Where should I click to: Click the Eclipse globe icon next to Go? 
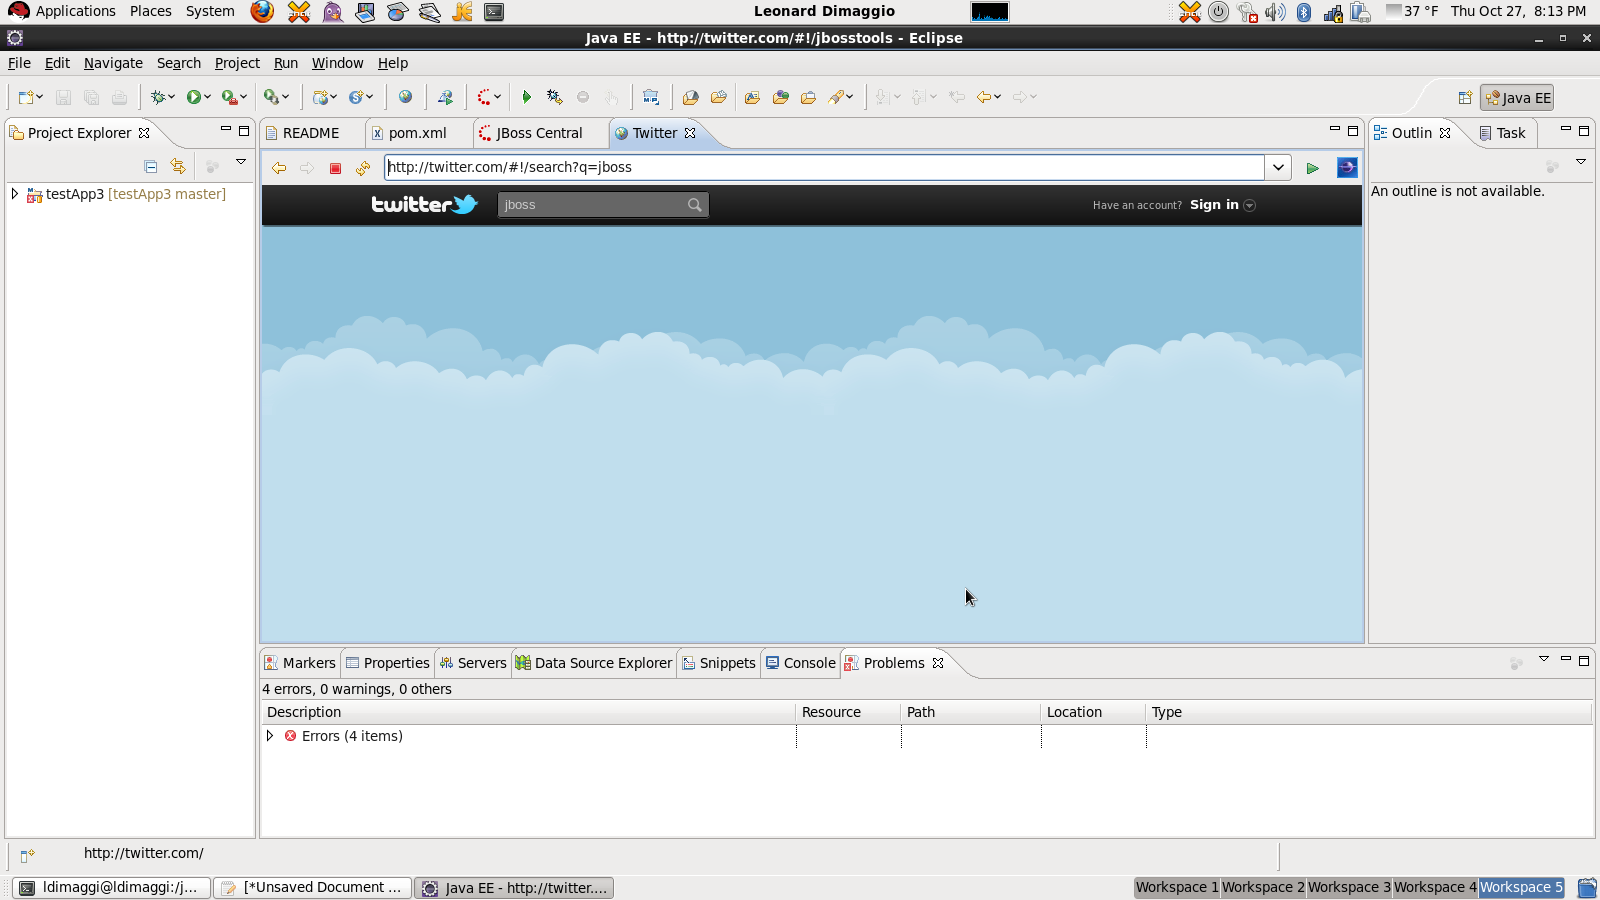(1347, 168)
